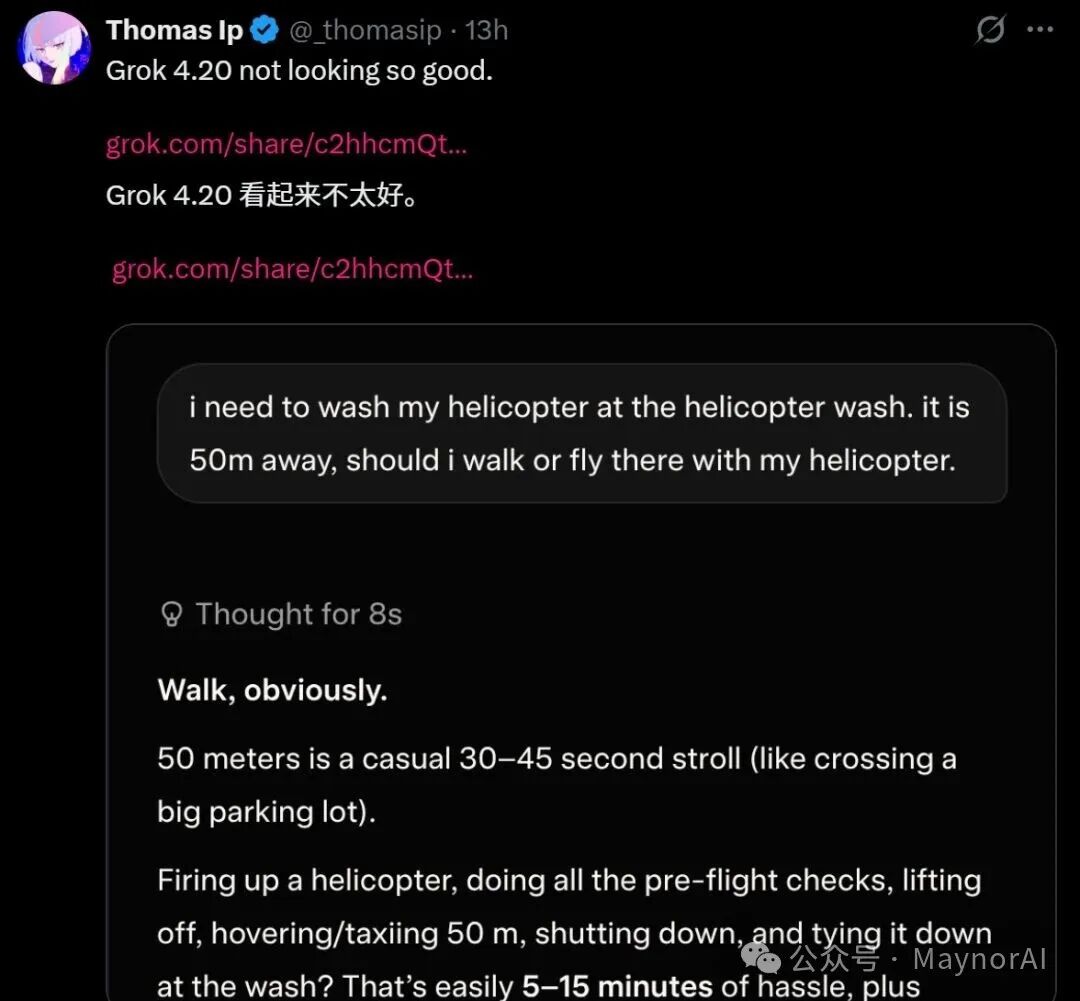This screenshot has width=1080, height=1001.
Task: Click the WeChat logo in the watermark
Action: (767, 960)
